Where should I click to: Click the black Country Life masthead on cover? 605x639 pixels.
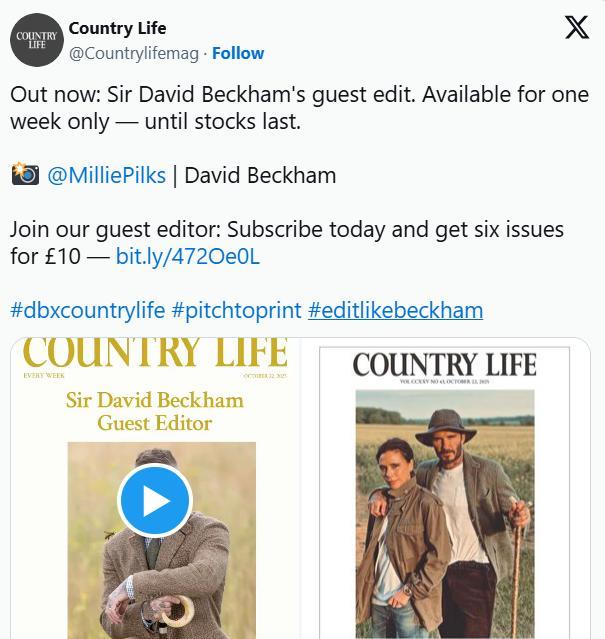click(x=445, y=364)
